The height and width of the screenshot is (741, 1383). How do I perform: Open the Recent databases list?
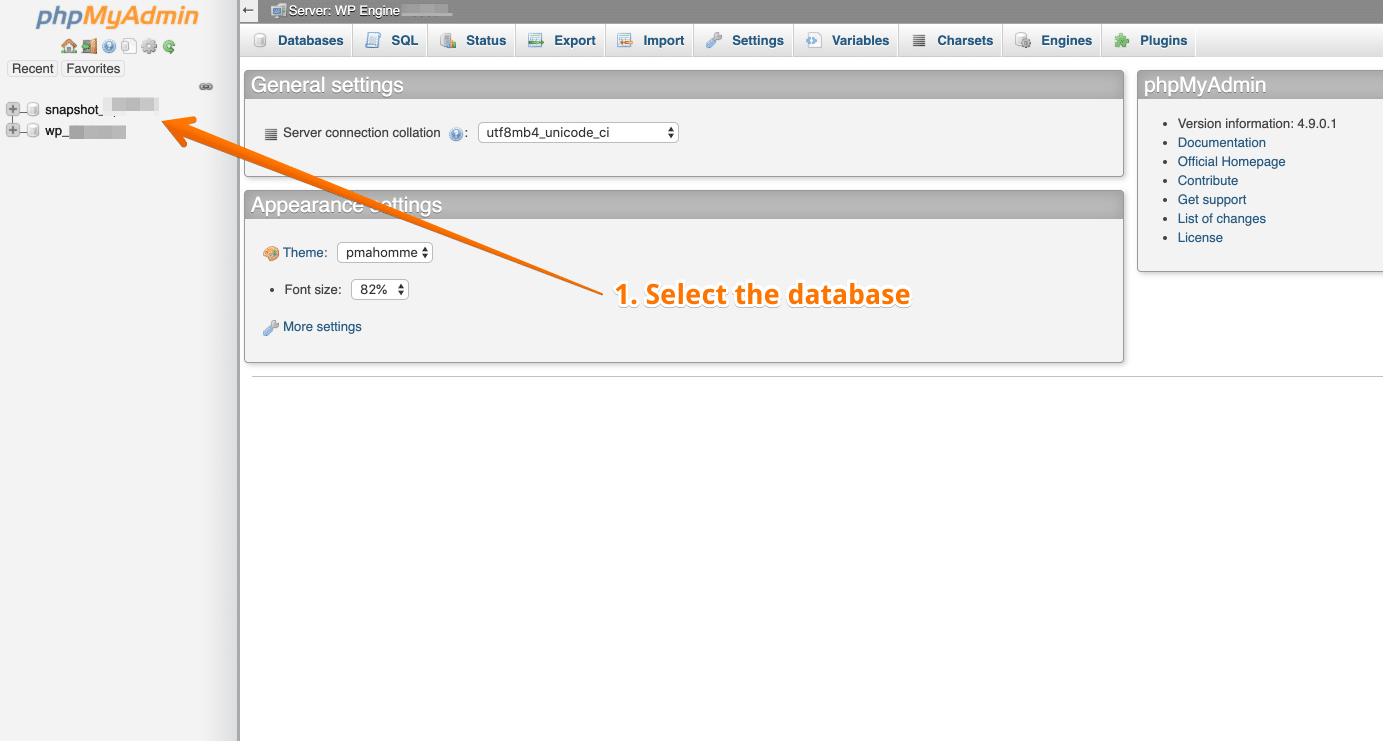tap(33, 68)
